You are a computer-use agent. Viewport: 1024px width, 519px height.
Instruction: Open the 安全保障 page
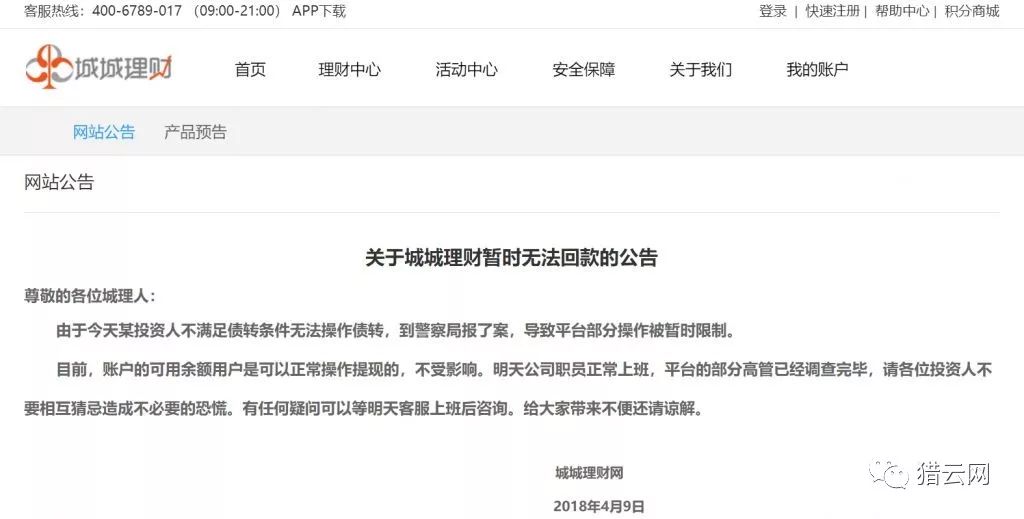(x=584, y=69)
